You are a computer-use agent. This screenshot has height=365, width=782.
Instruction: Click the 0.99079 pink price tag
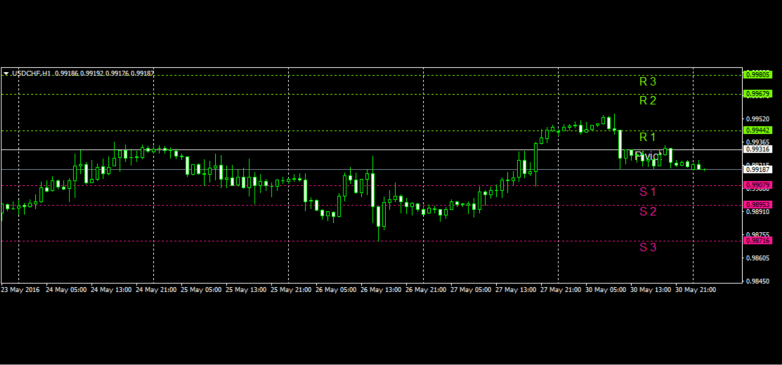[x=758, y=185]
